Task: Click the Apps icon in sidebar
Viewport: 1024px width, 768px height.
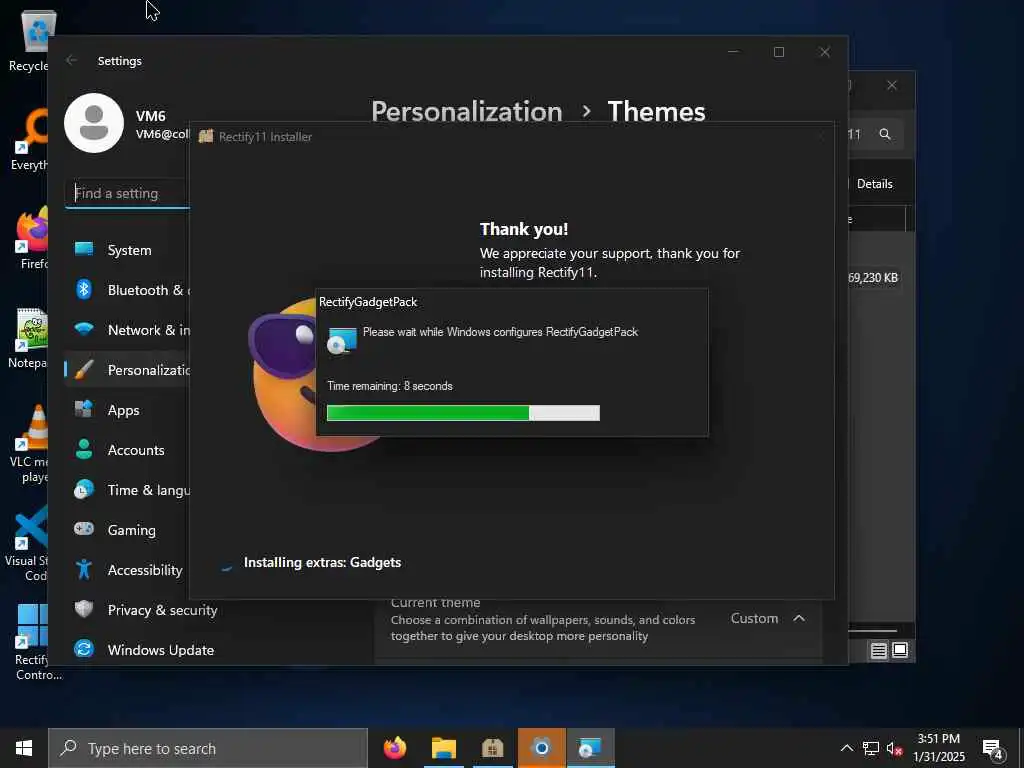Action: pos(84,409)
